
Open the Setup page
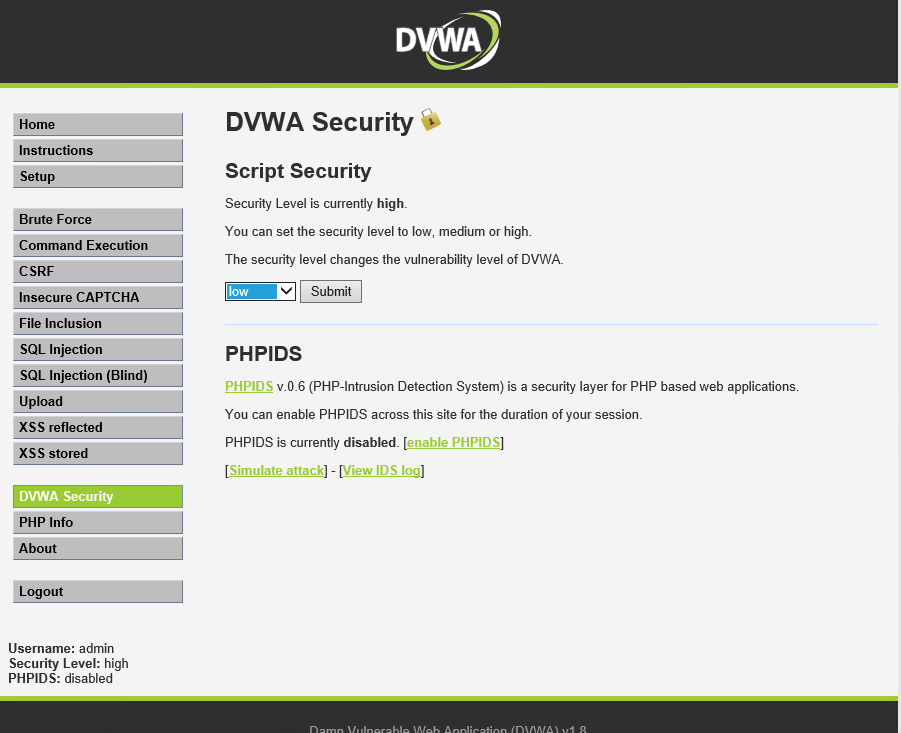click(x=98, y=176)
